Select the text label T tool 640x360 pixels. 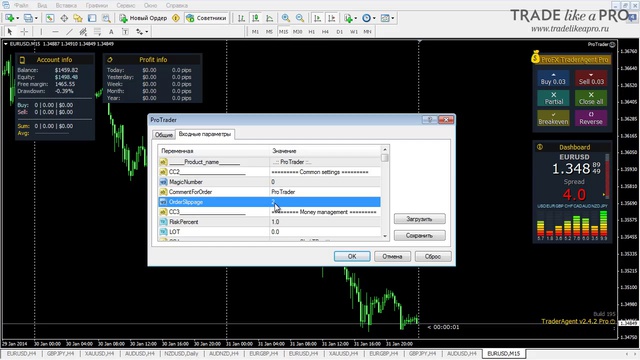(125, 31)
